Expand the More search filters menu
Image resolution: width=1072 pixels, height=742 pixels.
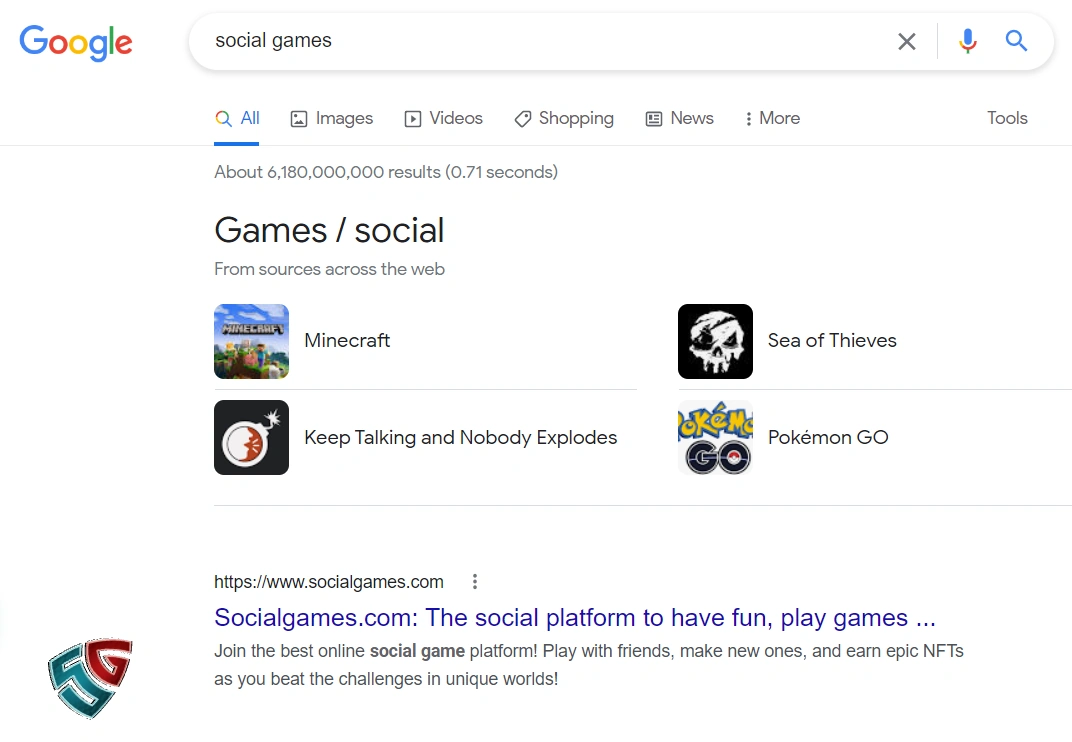[x=771, y=118]
